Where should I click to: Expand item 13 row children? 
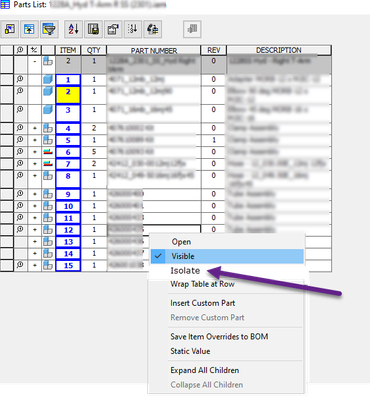[35, 242]
